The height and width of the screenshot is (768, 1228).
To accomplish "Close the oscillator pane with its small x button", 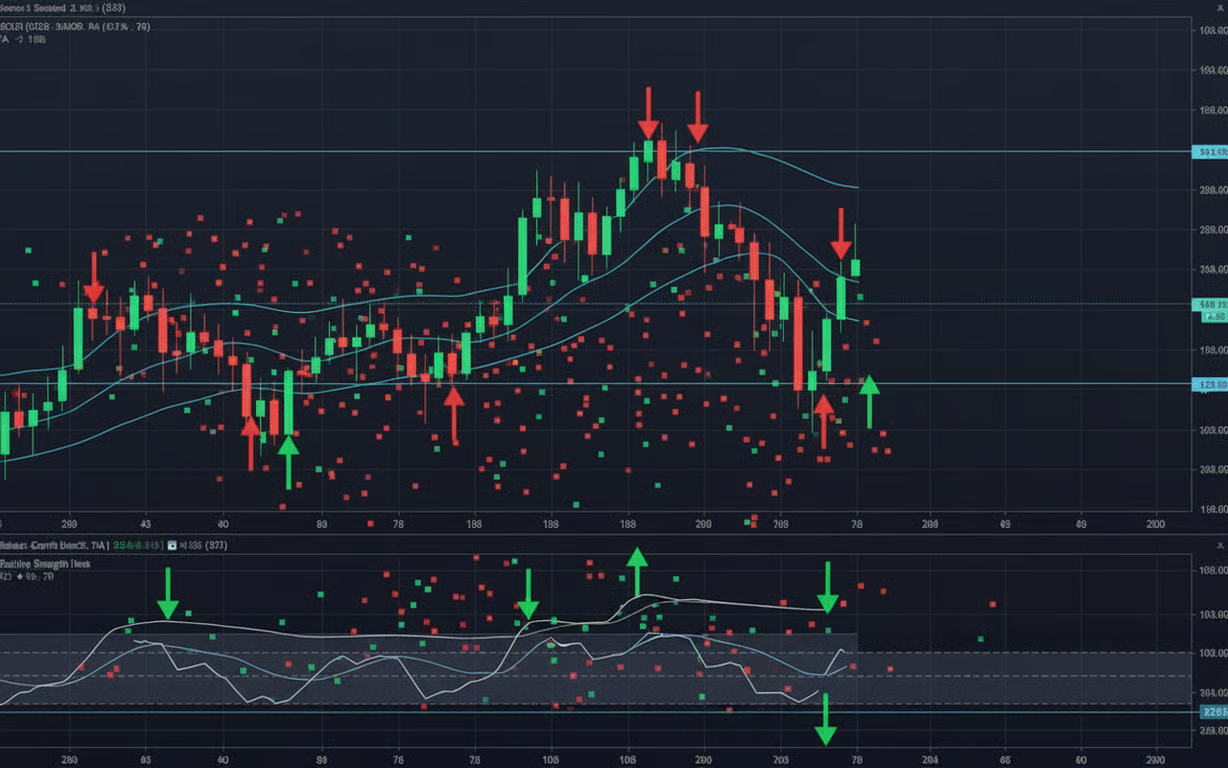I will pyautogui.click(x=1219, y=546).
